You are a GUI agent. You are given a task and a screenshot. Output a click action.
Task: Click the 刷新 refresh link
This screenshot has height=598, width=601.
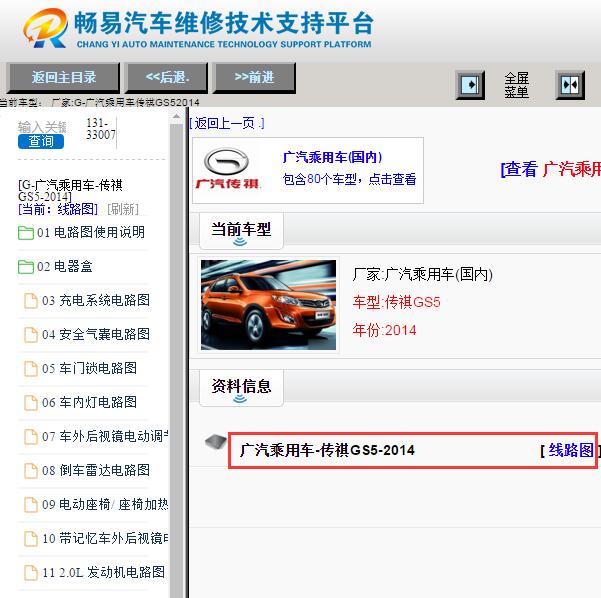click(123, 209)
